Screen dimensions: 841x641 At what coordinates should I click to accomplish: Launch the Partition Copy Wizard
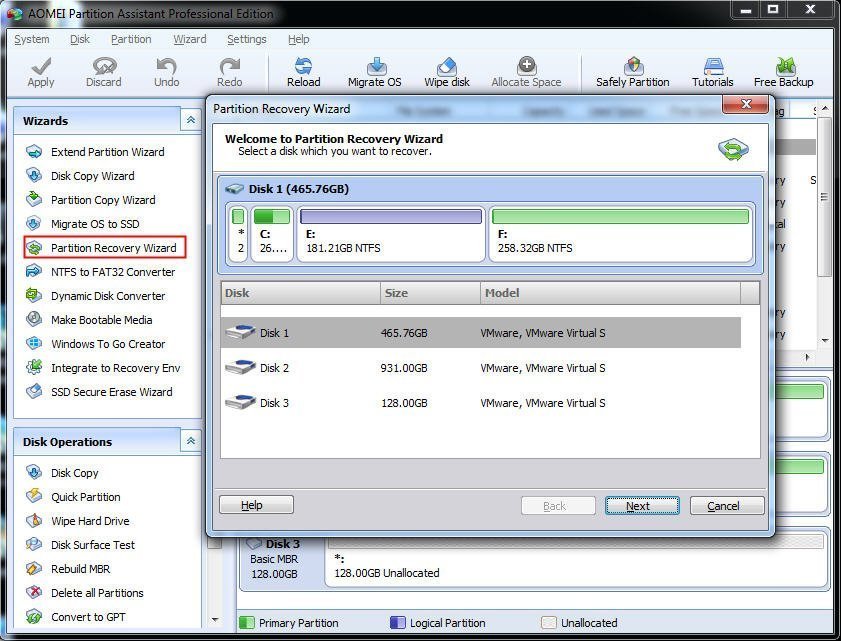91,200
